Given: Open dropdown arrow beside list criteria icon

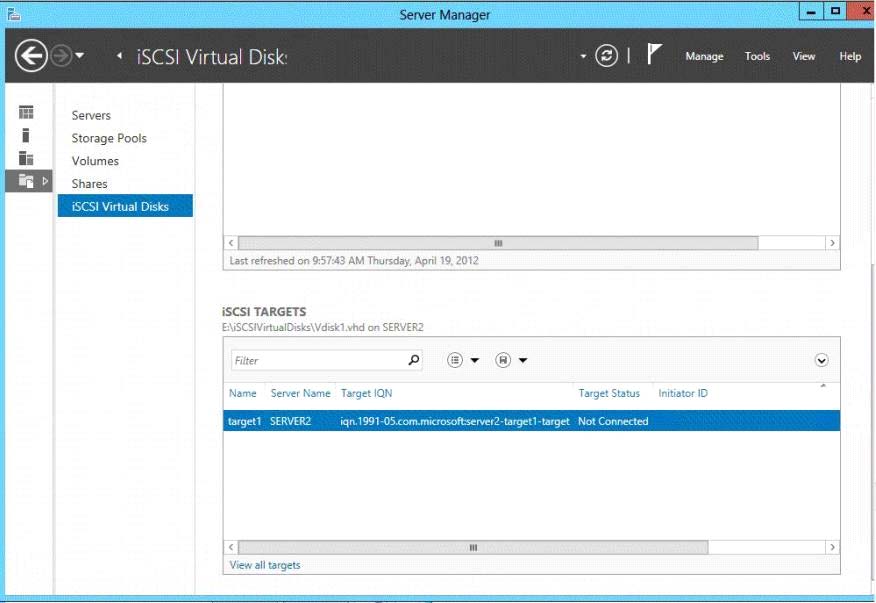Looking at the screenshot, I should click(x=475, y=360).
